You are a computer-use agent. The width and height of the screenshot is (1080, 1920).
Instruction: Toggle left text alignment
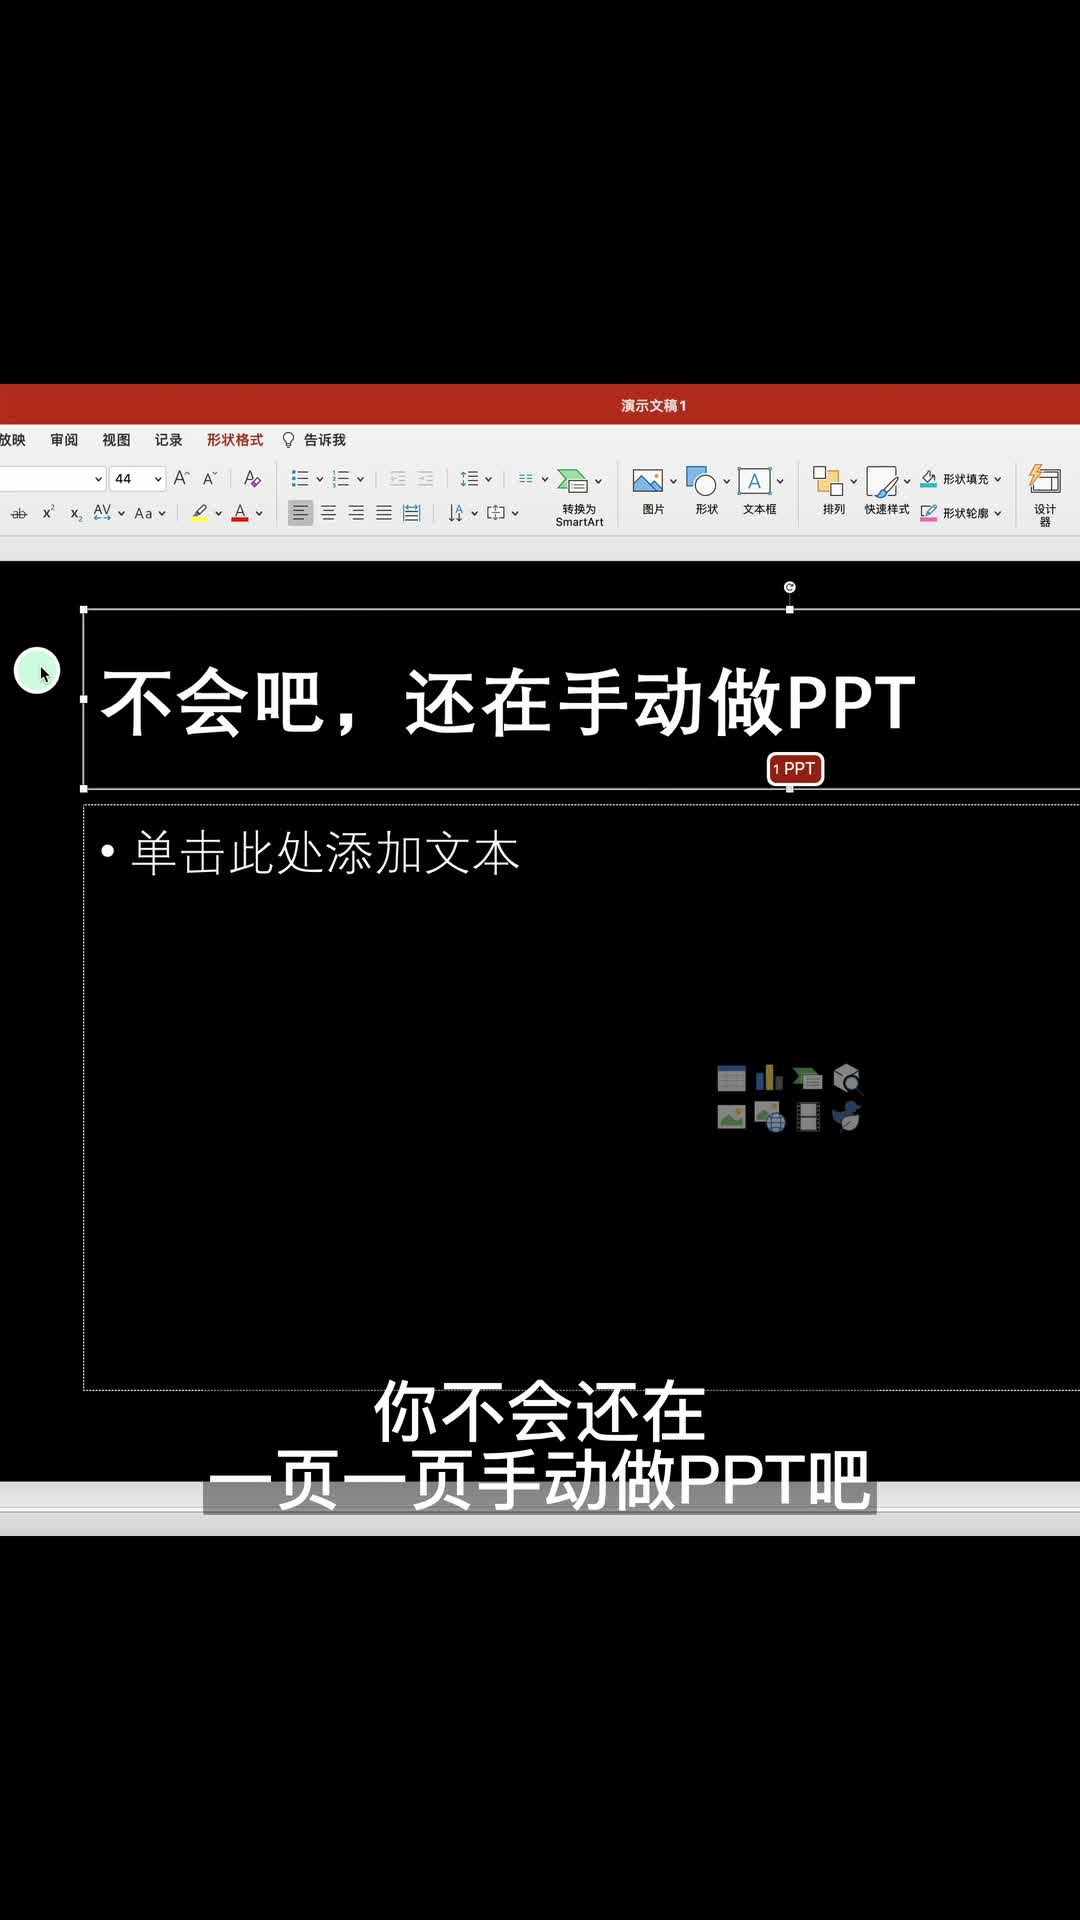click(300, 513)
